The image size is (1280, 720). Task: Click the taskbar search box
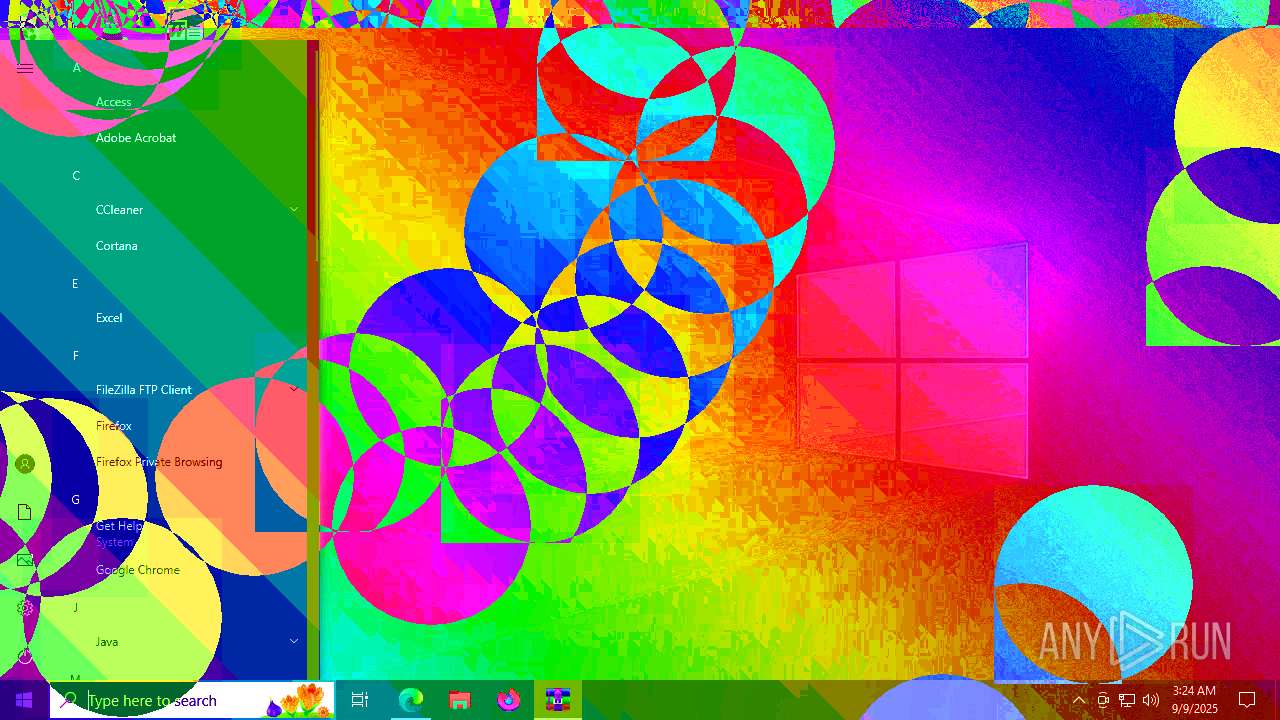[x=192, y=700]
